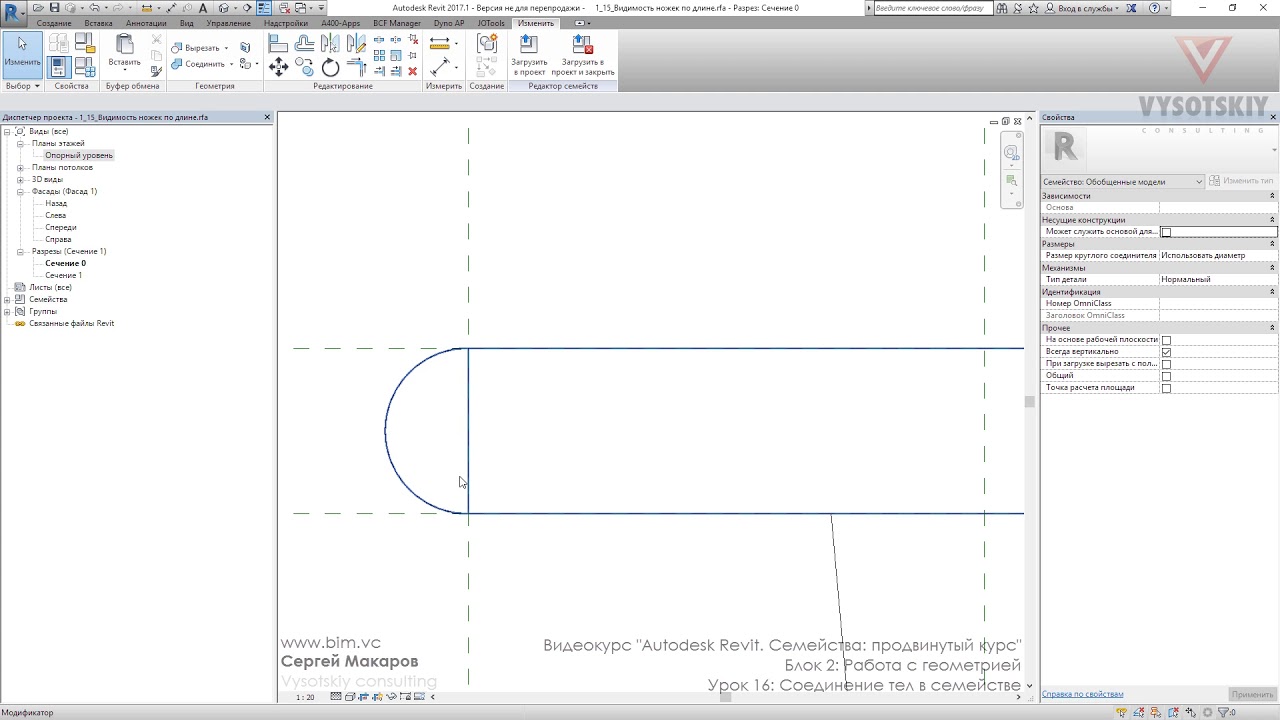Click the Cut to clipboard scissors icon

156,40
